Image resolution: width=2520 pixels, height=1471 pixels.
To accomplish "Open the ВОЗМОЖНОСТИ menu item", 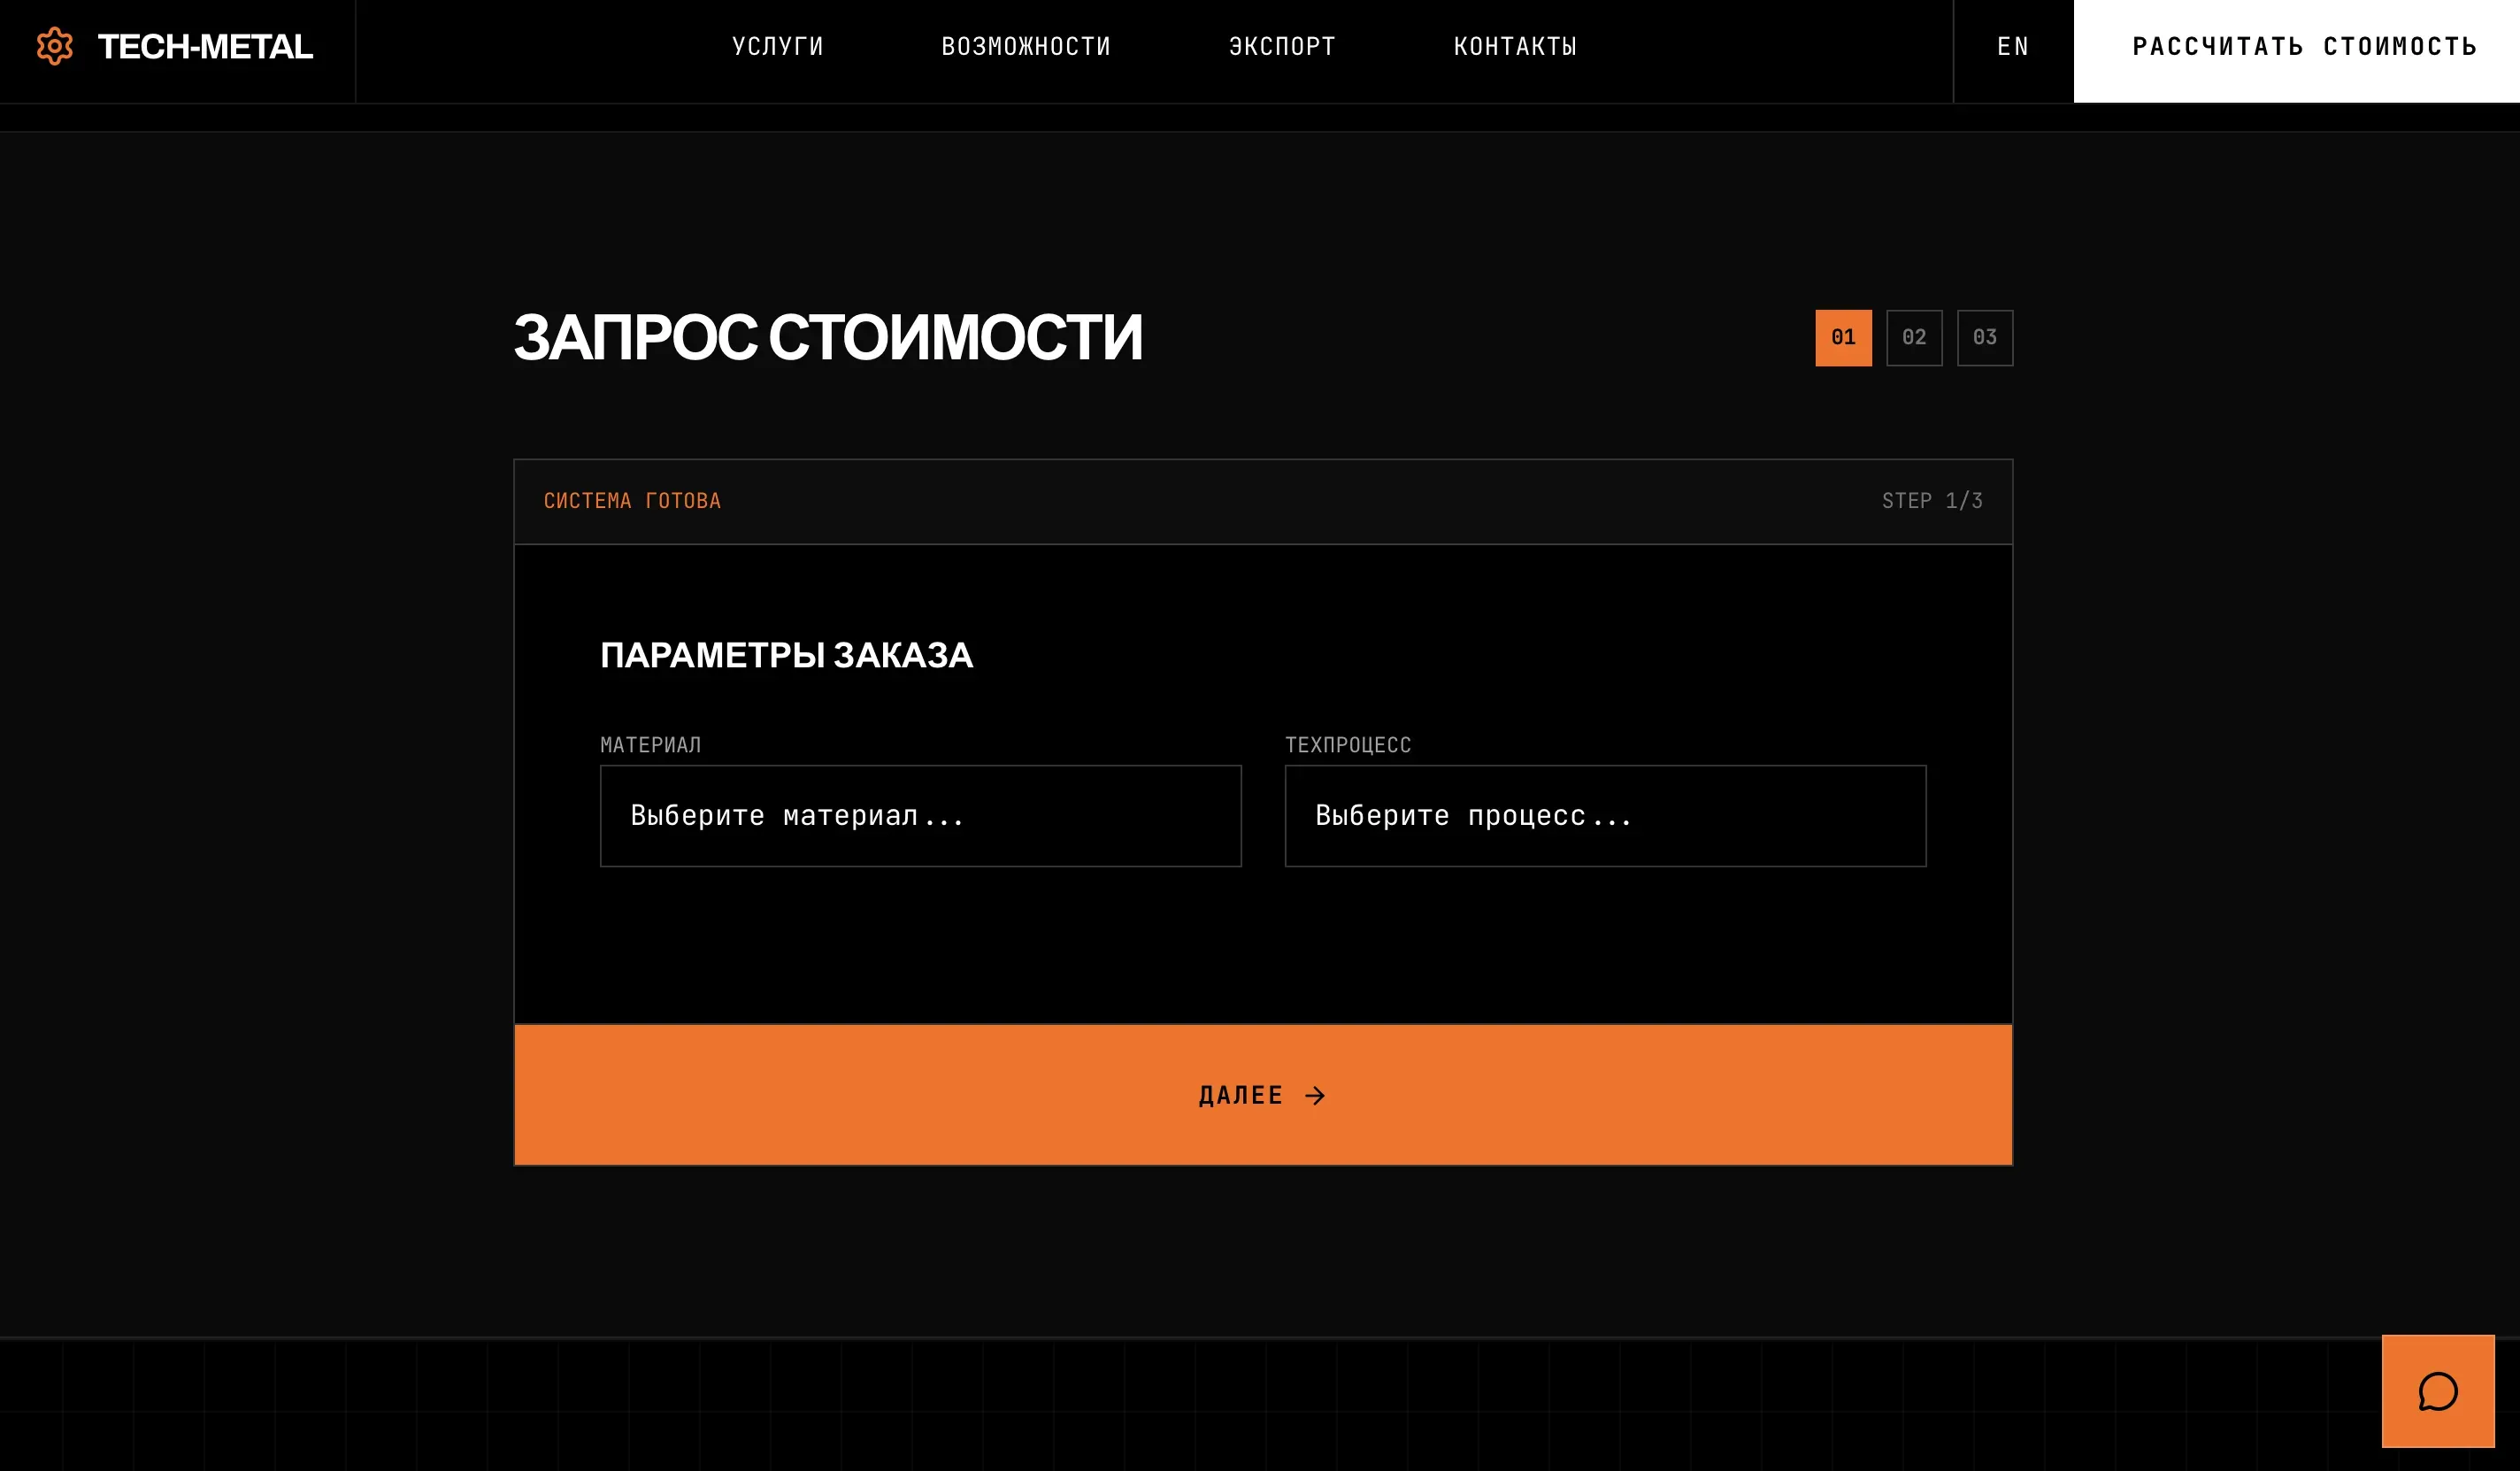I will pyautogui.click(x=1026, y=46).
